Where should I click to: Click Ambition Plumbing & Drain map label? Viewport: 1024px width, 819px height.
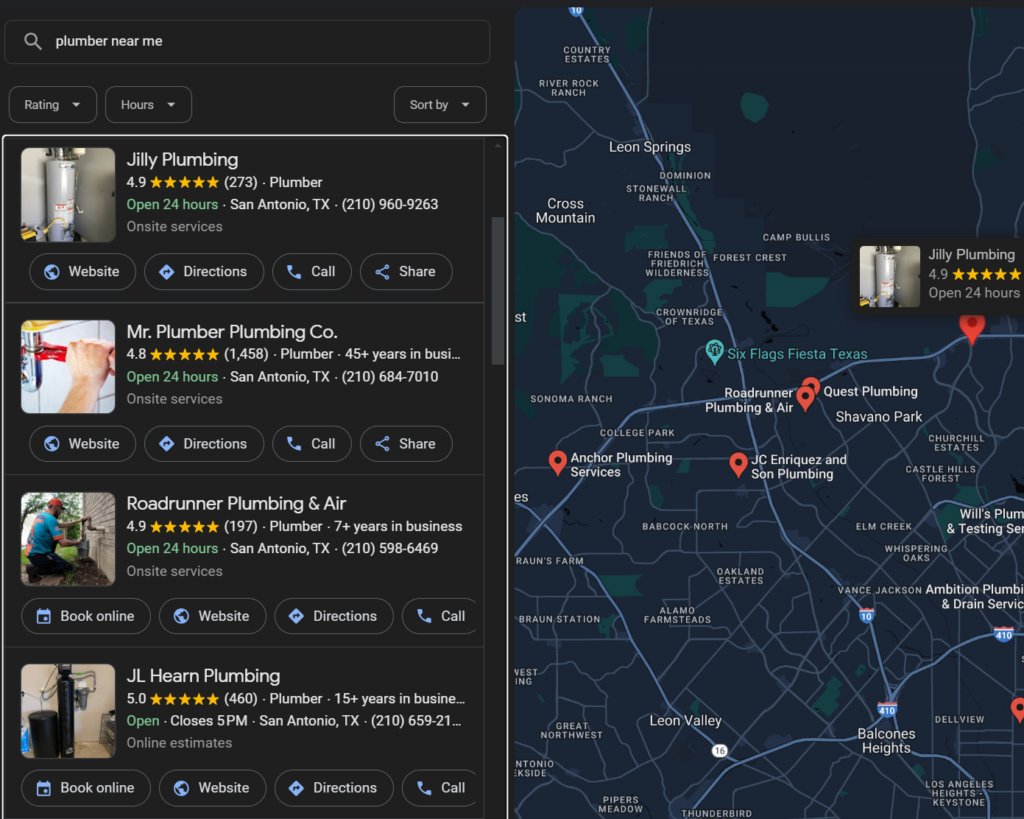[x=974, y=596]
